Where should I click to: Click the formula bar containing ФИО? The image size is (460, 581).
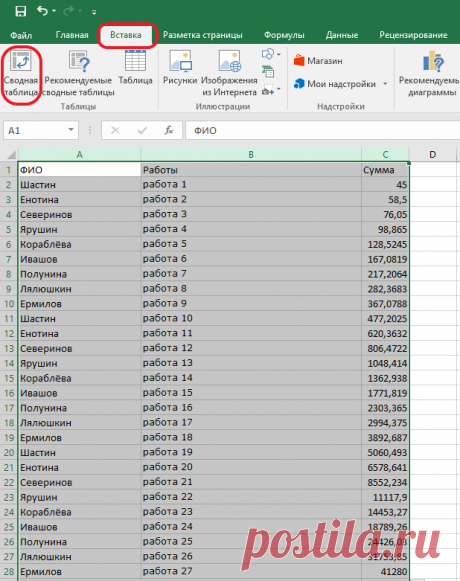(322, 130)
